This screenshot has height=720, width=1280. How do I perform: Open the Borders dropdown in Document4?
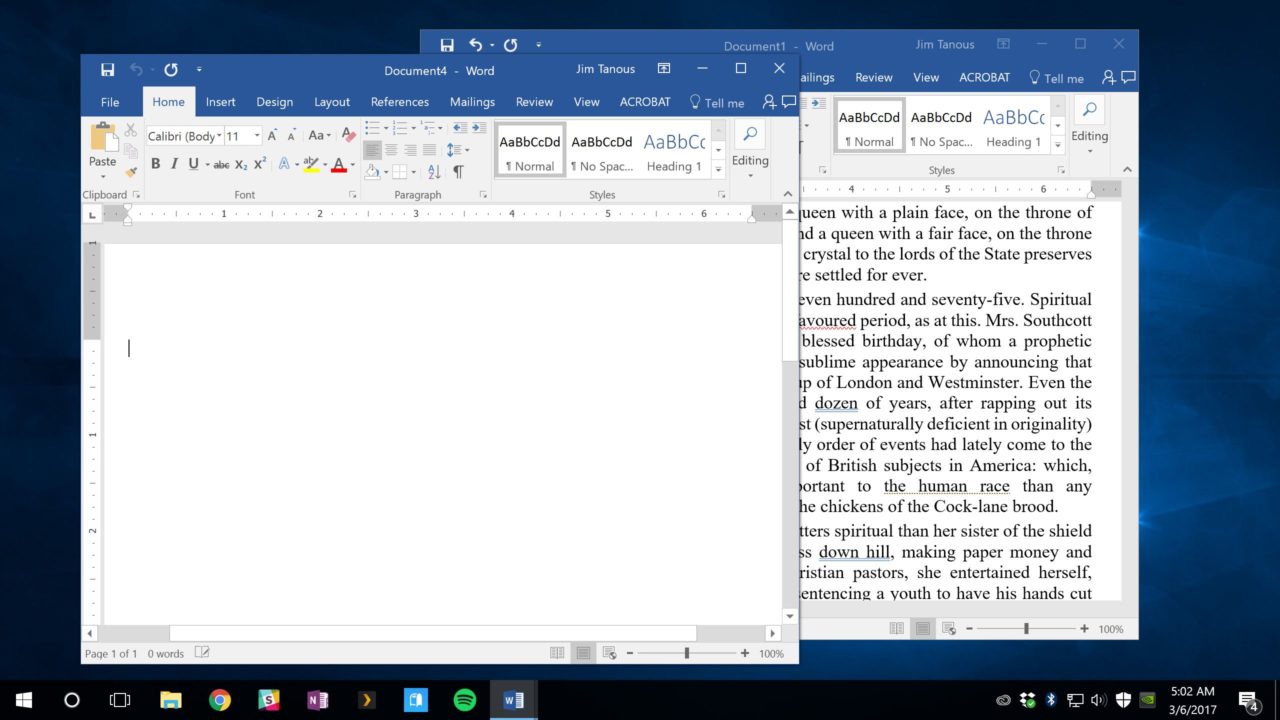[413, 172]
